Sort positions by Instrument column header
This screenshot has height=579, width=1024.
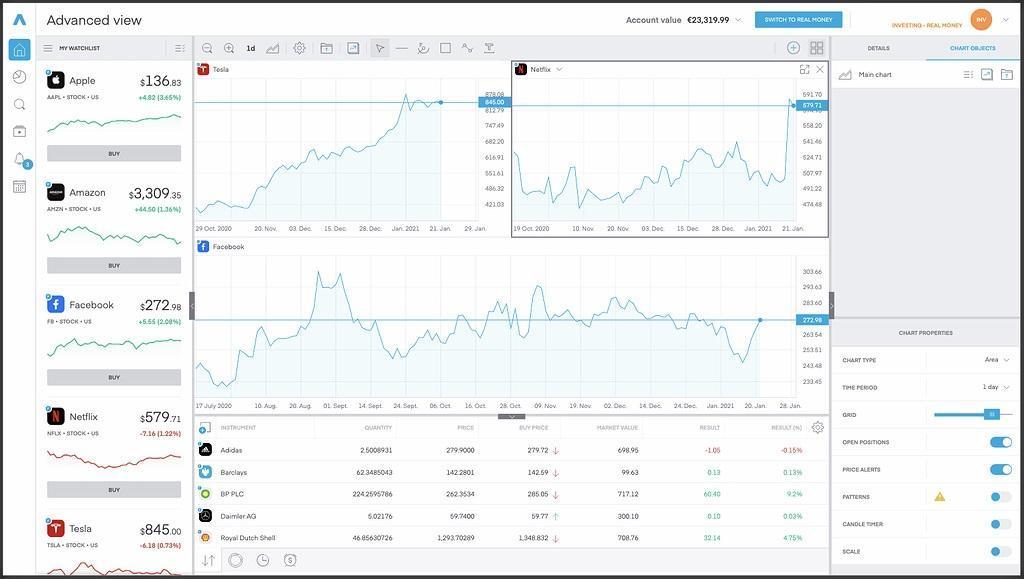238,428
